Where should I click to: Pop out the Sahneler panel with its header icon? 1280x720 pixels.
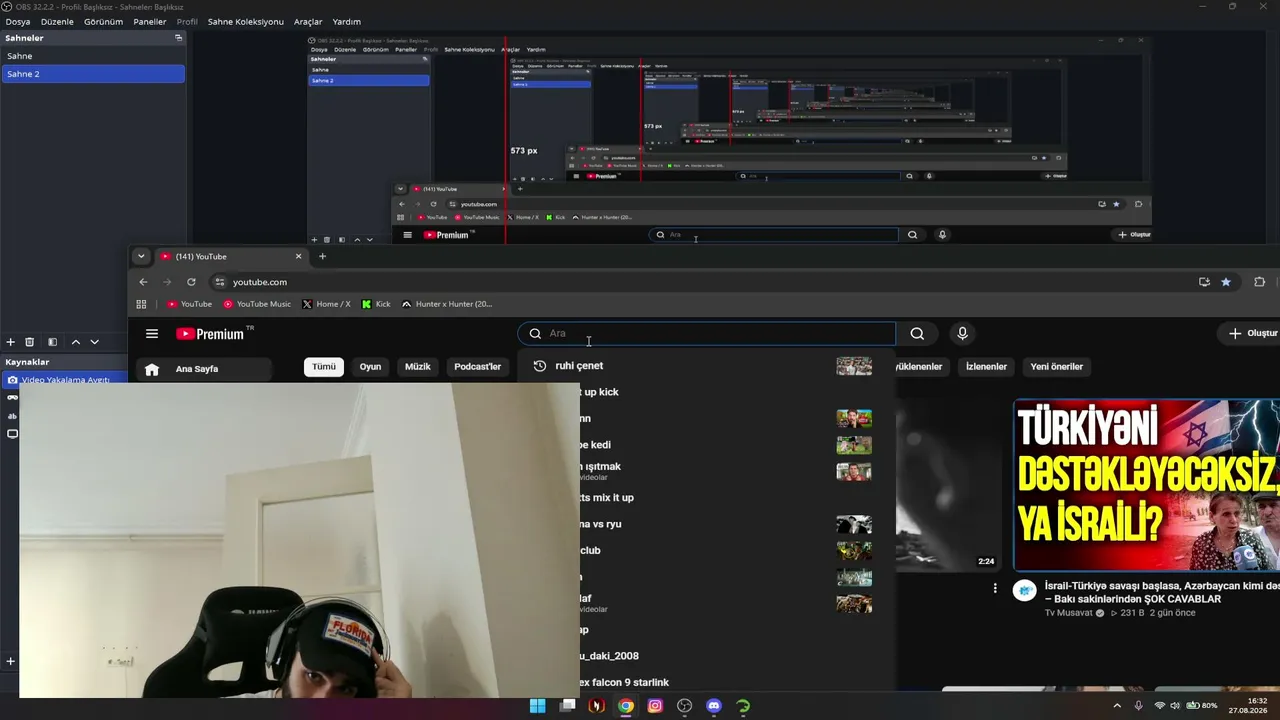pos(179,38)
